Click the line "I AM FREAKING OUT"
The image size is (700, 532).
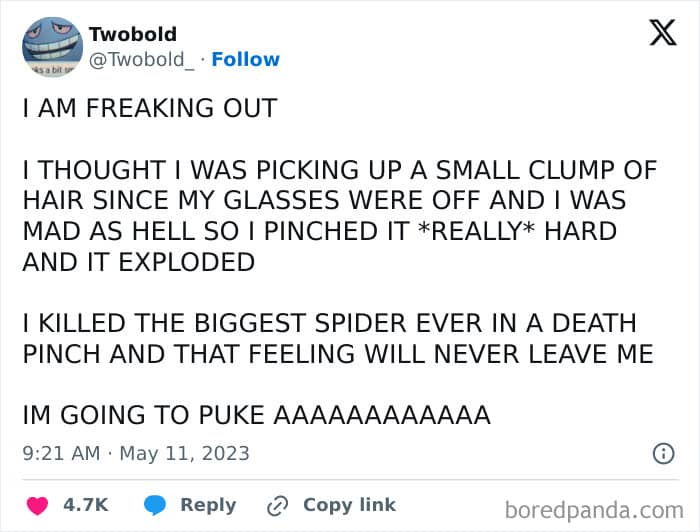pyautogui.click(x=150, y=108)
